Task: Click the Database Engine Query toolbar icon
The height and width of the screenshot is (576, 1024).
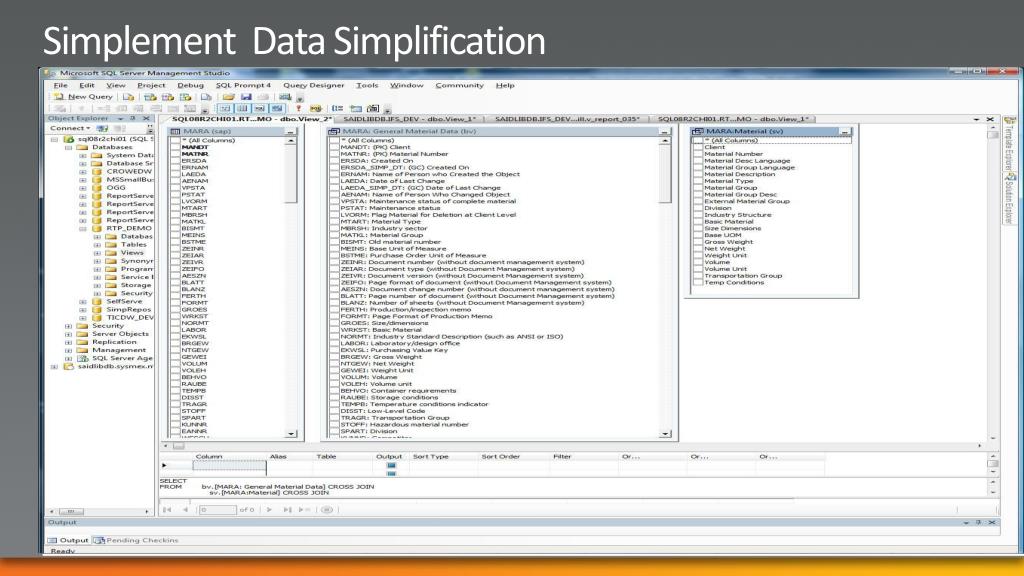Action: tap(129, 97)
